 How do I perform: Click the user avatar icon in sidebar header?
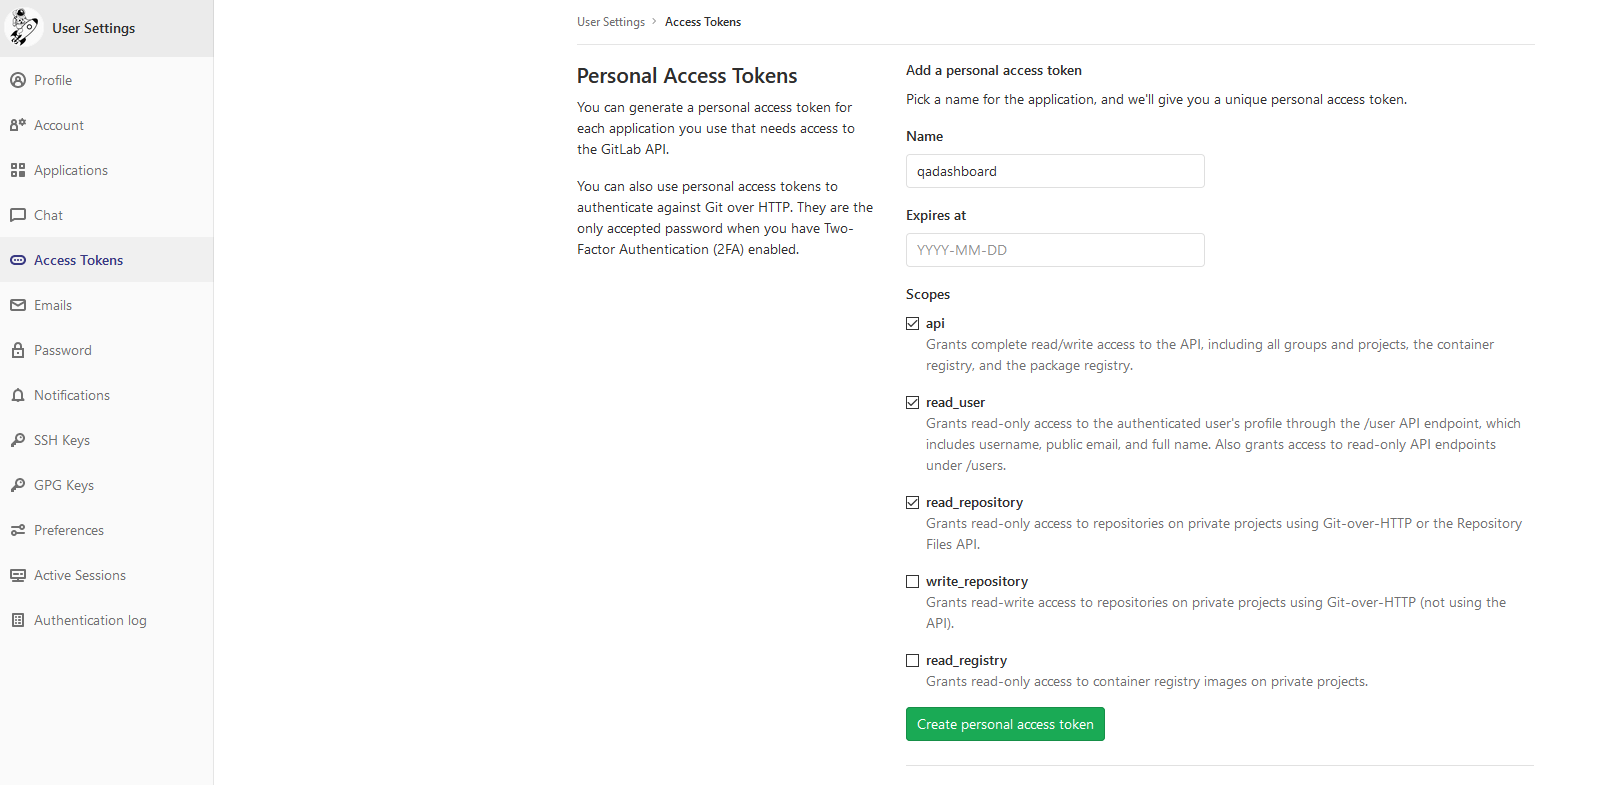pyautogui.click(x=22, y=27)
